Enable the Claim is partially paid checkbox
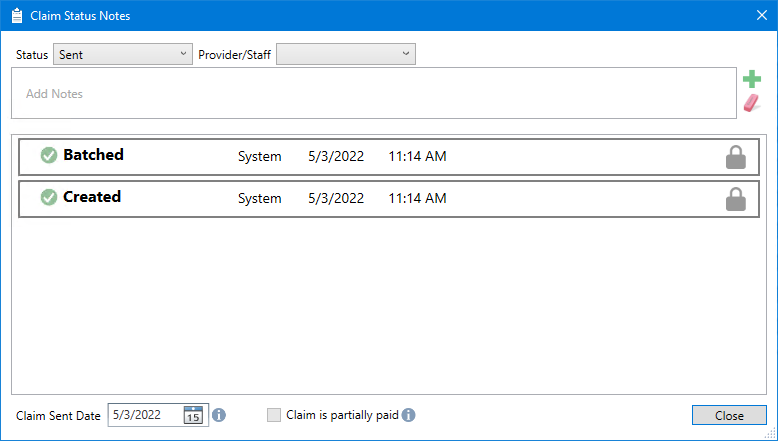 tap(274, 415)
